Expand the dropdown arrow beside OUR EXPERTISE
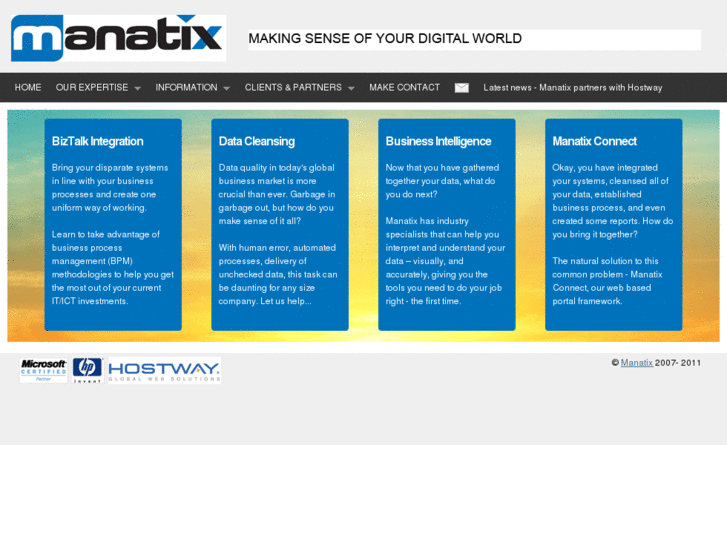The width and height of the screenshot is (727, 545). click(137, 88)
